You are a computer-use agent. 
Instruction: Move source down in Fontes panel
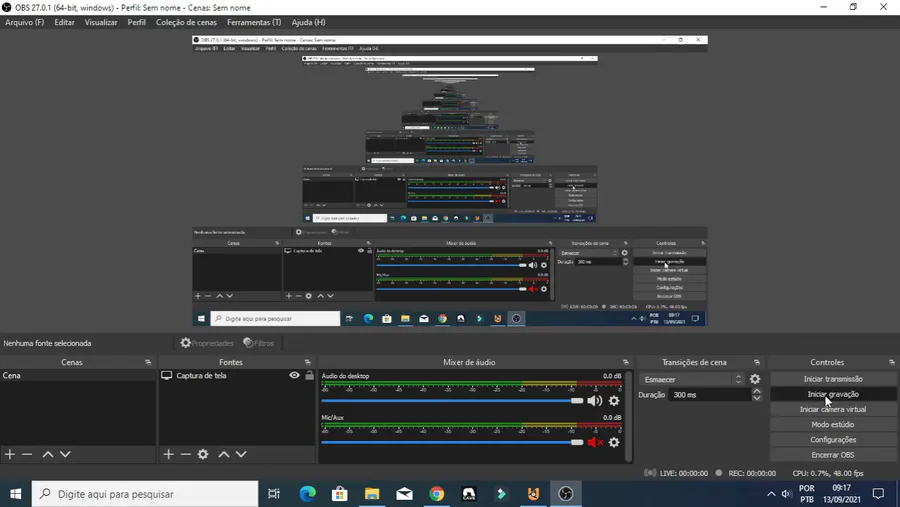point(241,454)
